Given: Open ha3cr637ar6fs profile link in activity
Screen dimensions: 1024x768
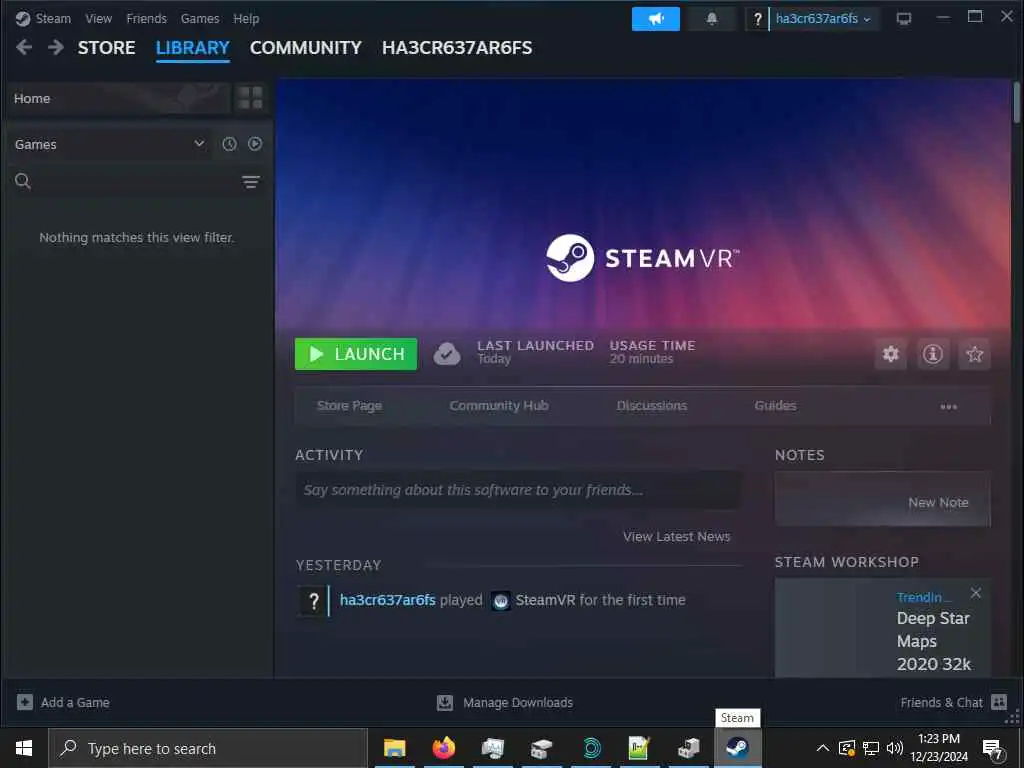Looking at the screenshot, I should (387, 600).
